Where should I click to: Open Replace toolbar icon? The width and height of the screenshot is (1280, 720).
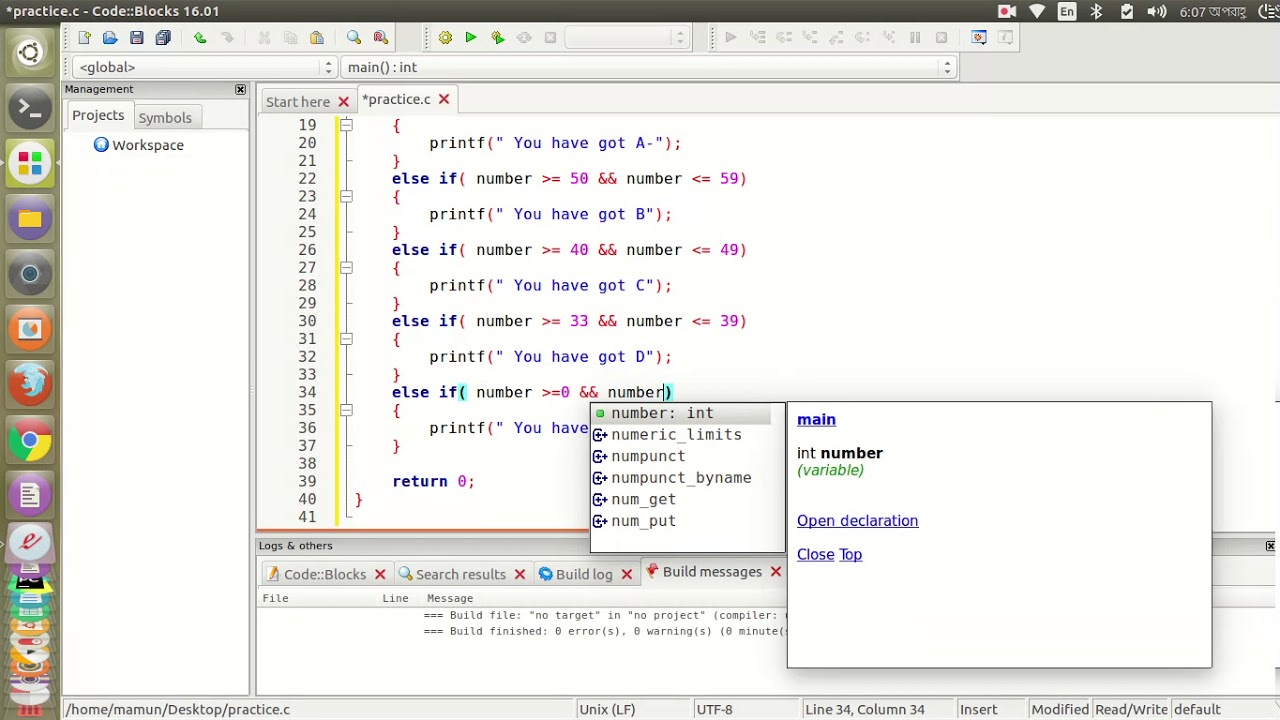tap(380, 38)
